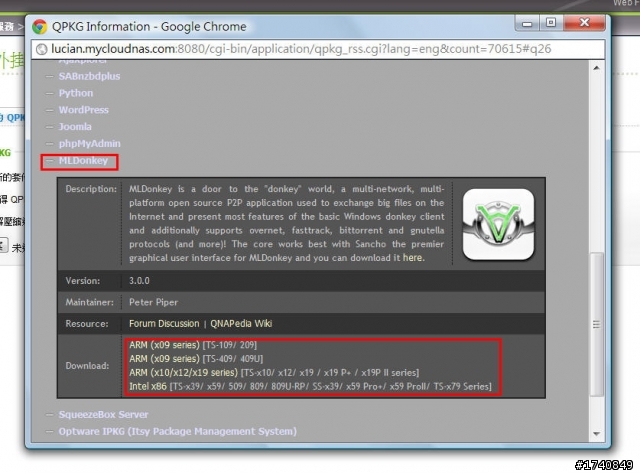Maximize the QPKG Information window
This screenshot has height=473, width=640.
(x=551, y=23)
